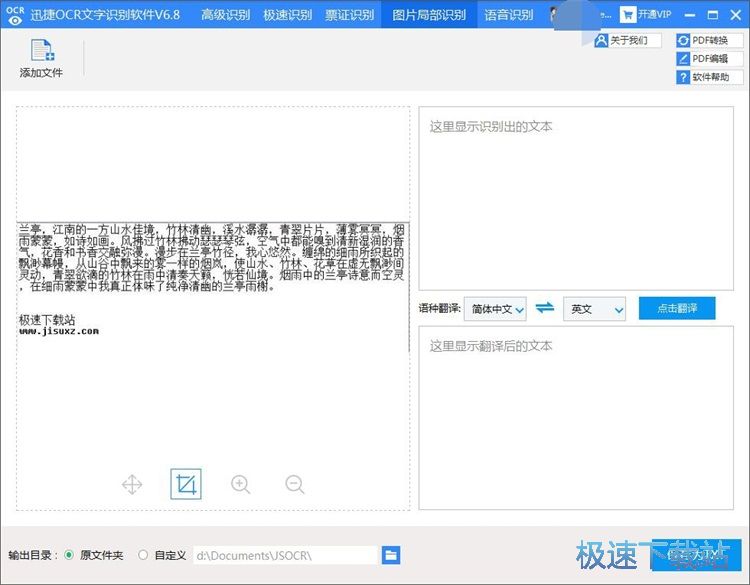Open PDF转换 tool
The height and width of the screenshot is (585, 750).
pyautogui.click(x=710, y=41)
